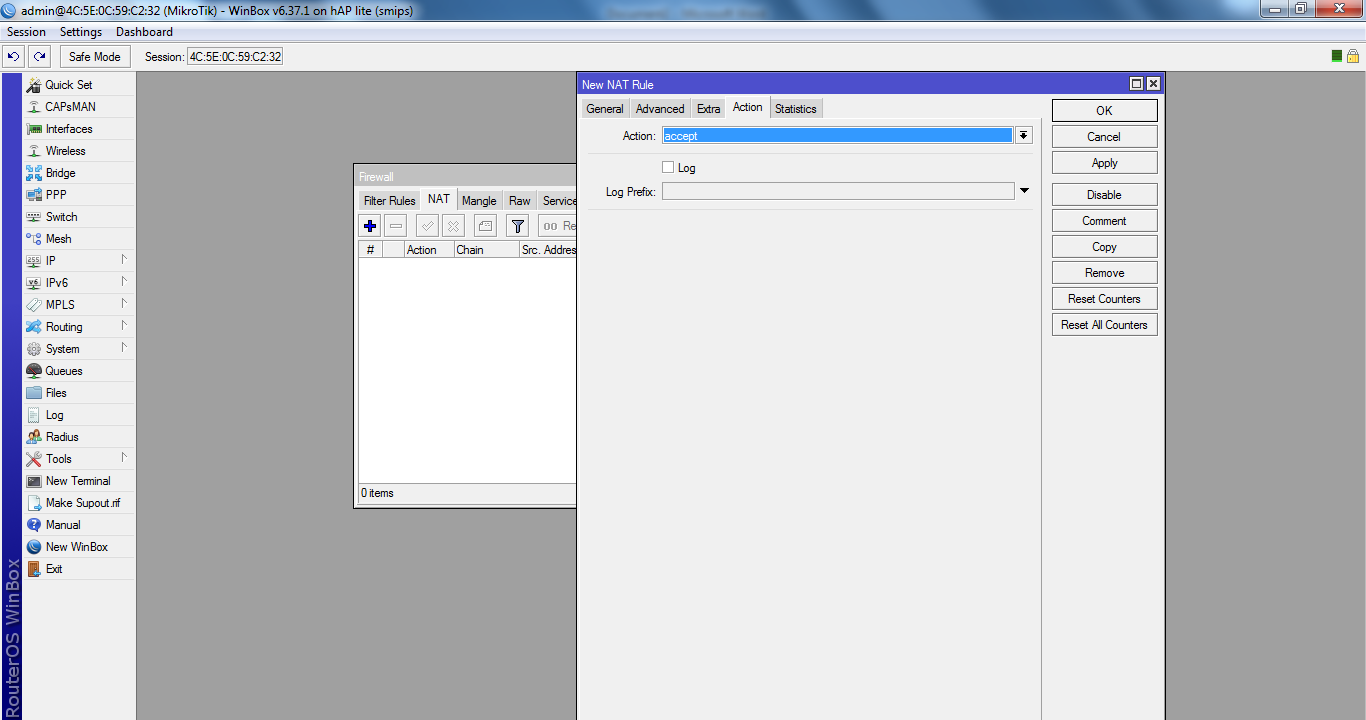
Task: Click the Comment button
Action: point(1104,221)
